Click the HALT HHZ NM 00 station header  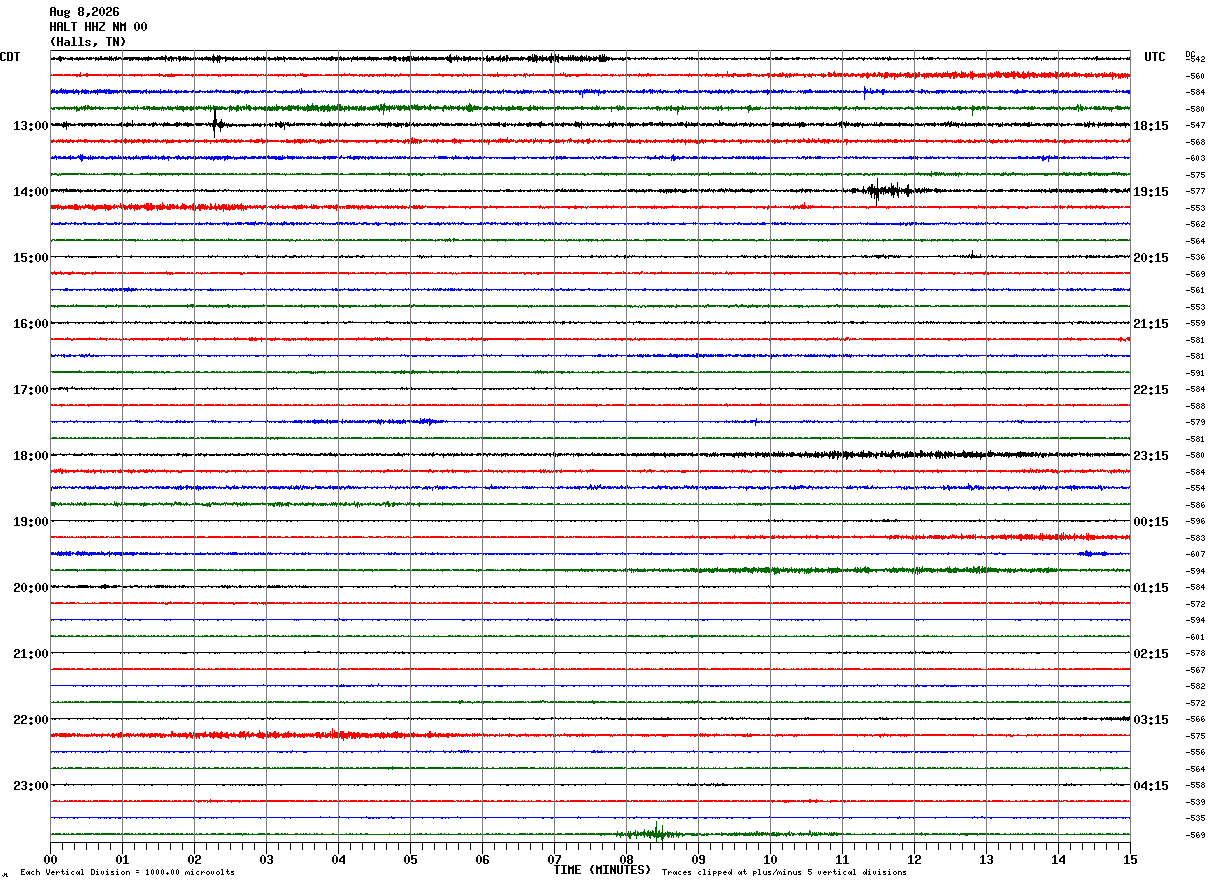pyautogui.click(x=98, y=27)
